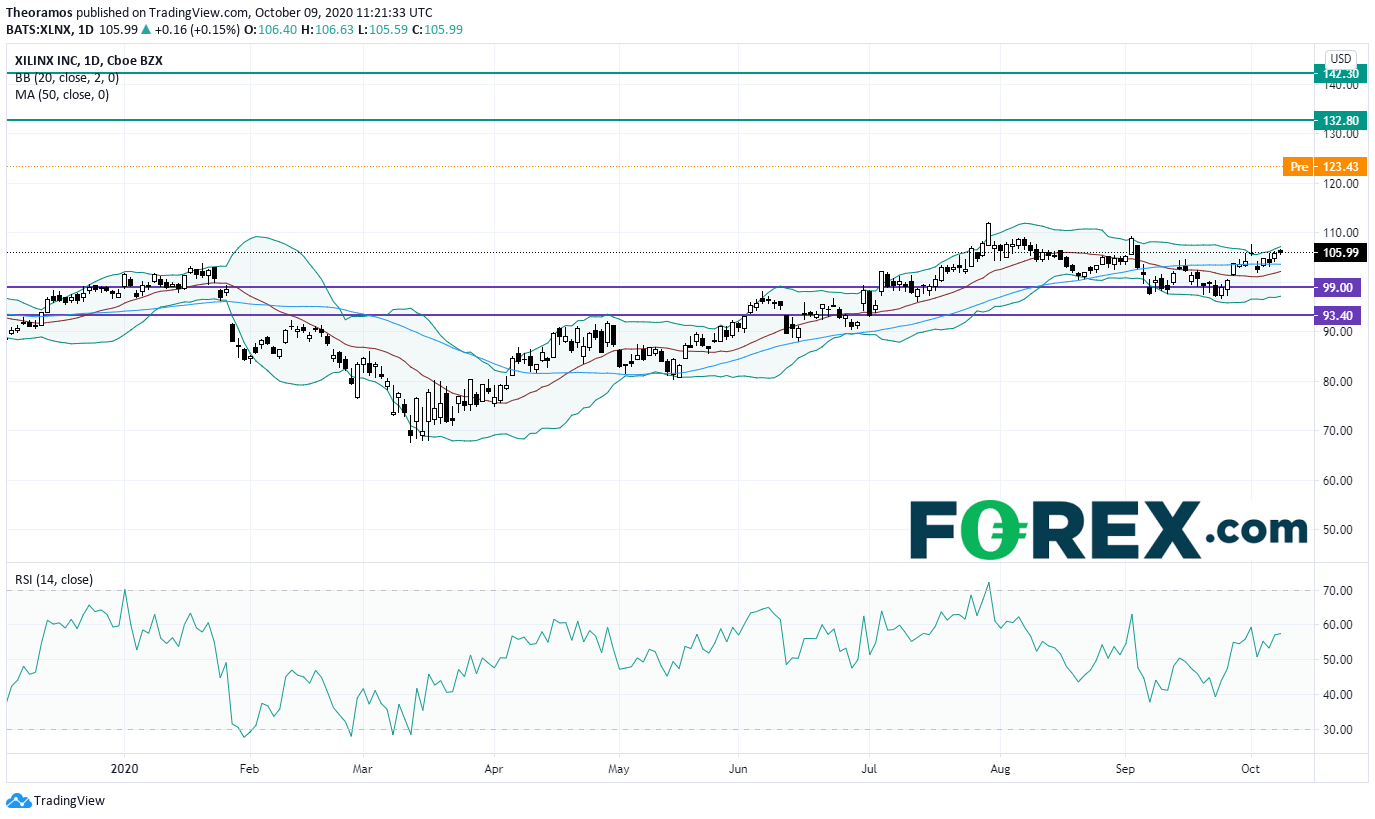Open the TradingView wordmark link at the bottom

(69, 801)
